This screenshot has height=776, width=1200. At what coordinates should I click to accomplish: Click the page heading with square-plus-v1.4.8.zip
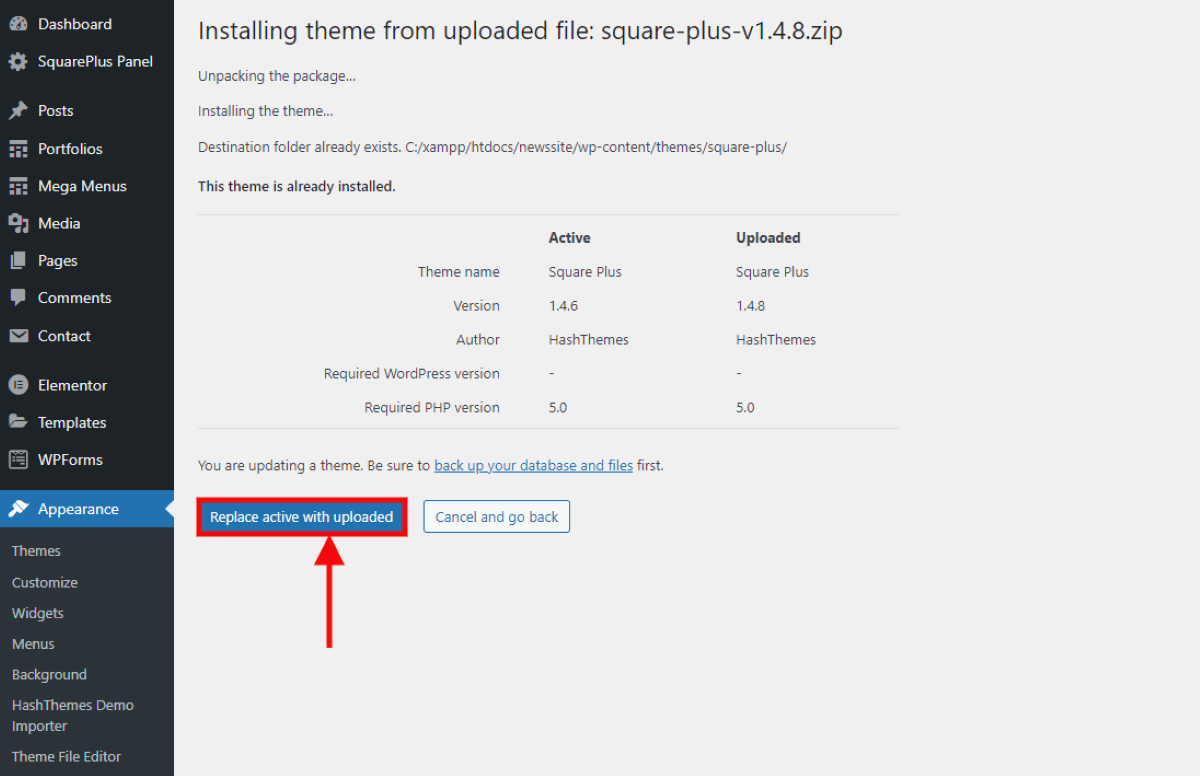click(x=520, y=31)
